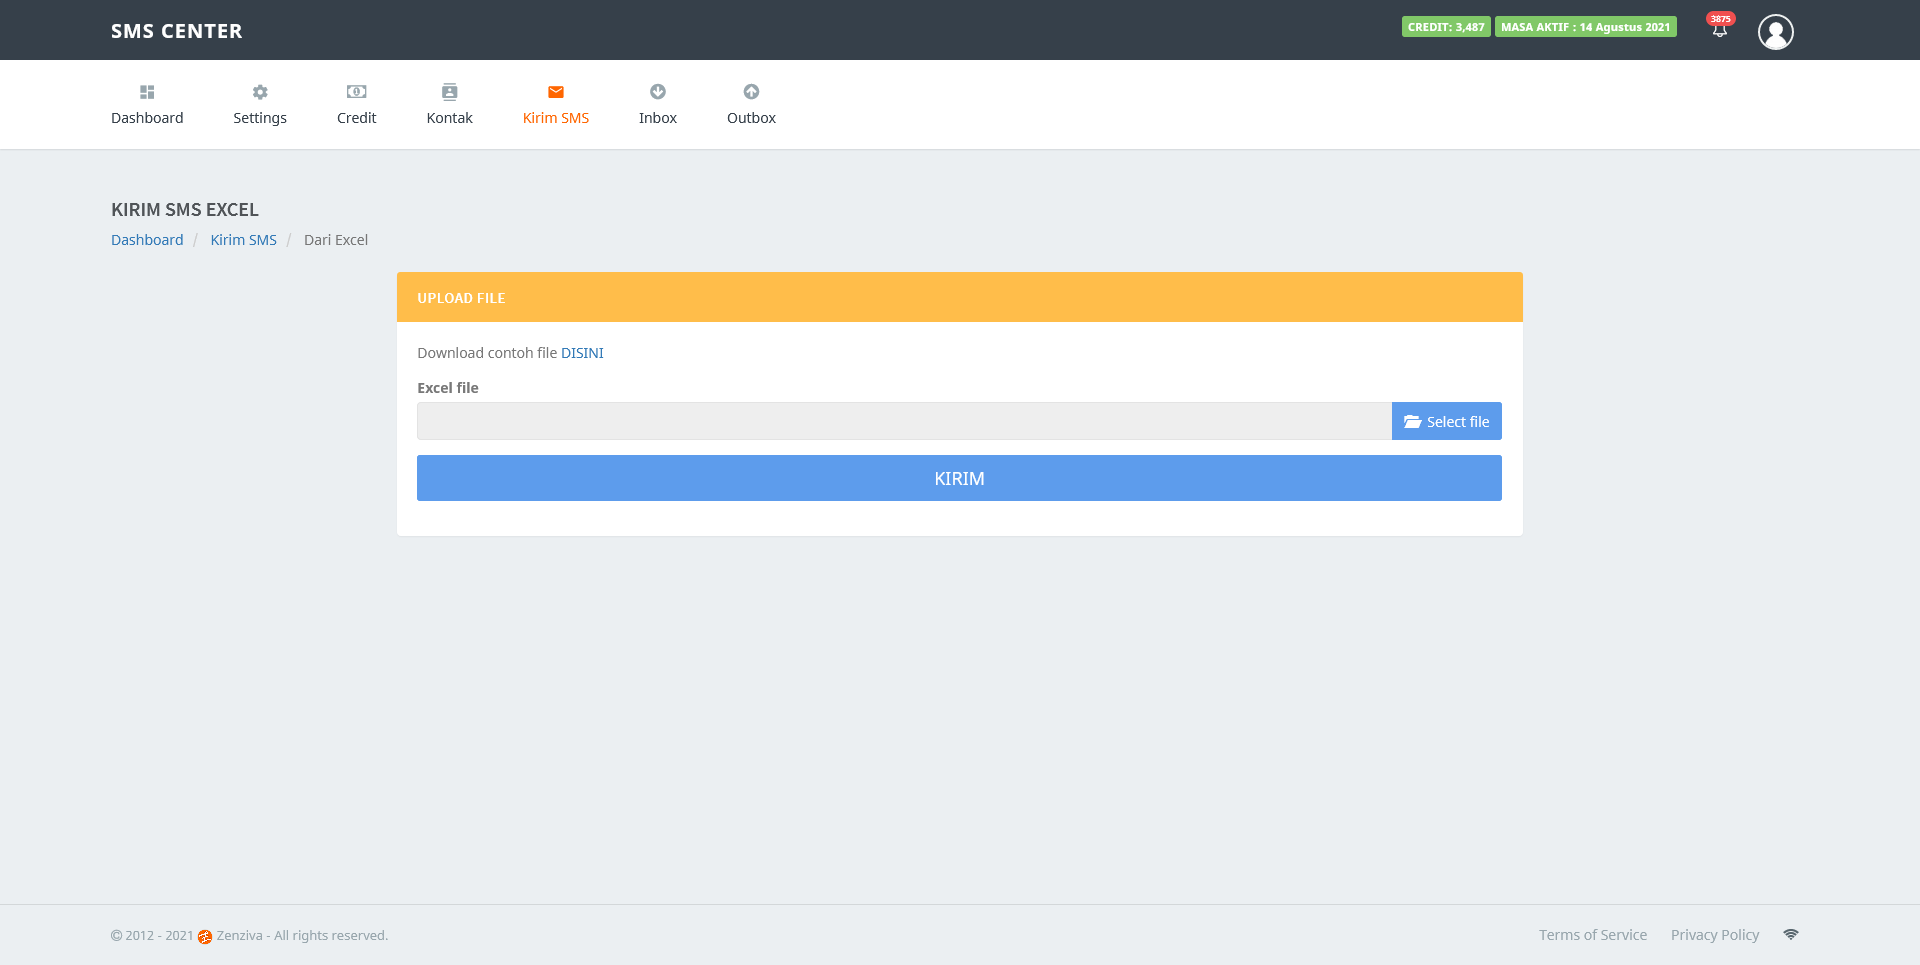This screenshot has width=1920, height=965.
Task: Click the wifi signal icon in footer
Action: tap(1791, 934)
